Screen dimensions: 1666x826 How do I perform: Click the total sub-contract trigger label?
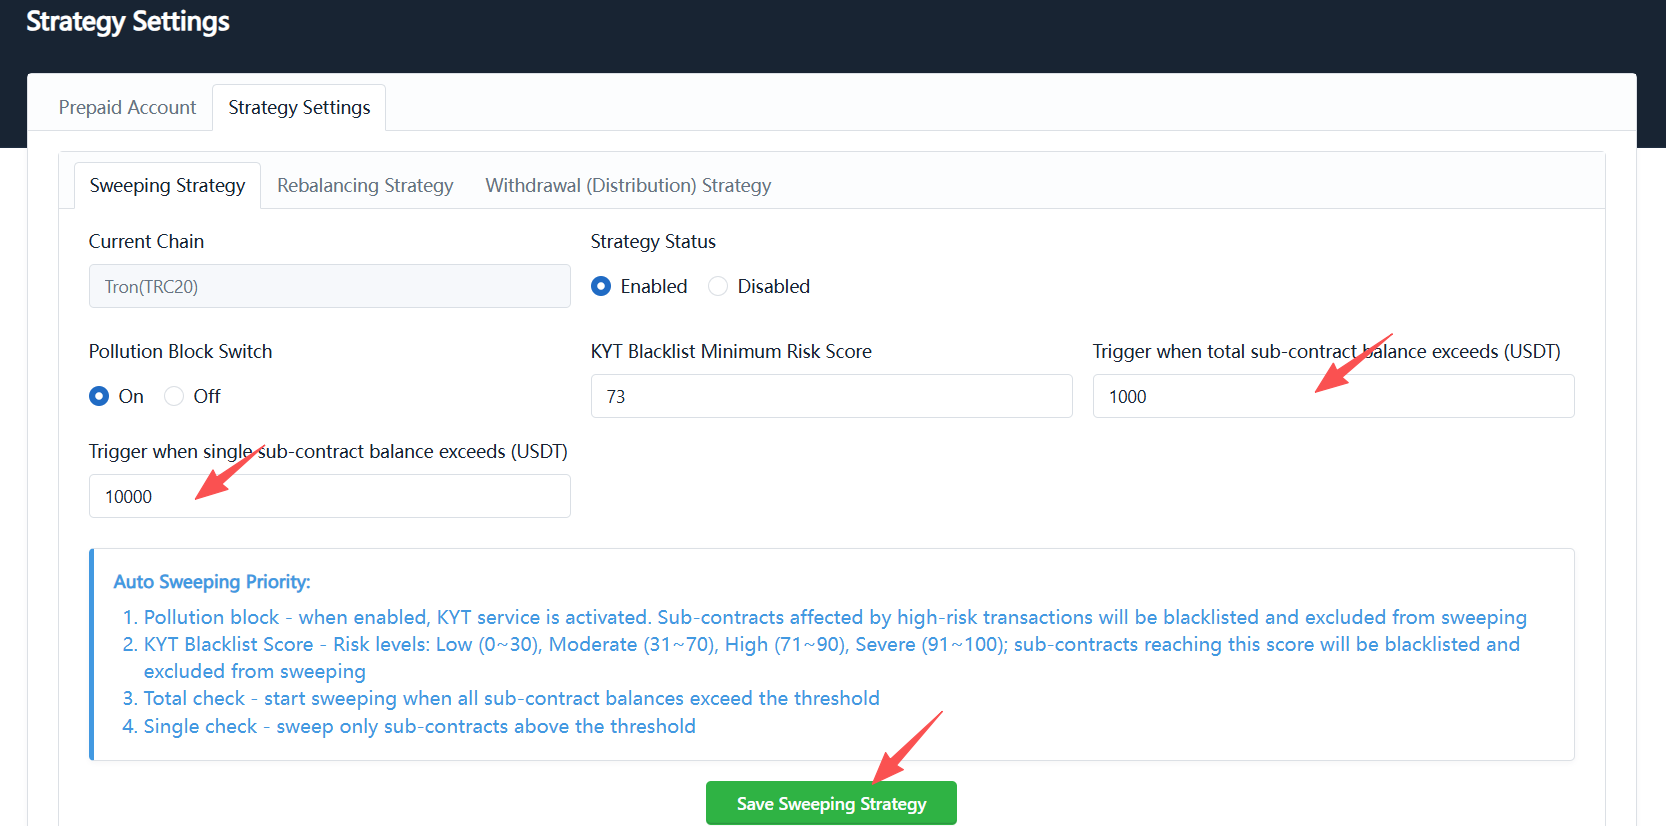[x=1326, y=351]
